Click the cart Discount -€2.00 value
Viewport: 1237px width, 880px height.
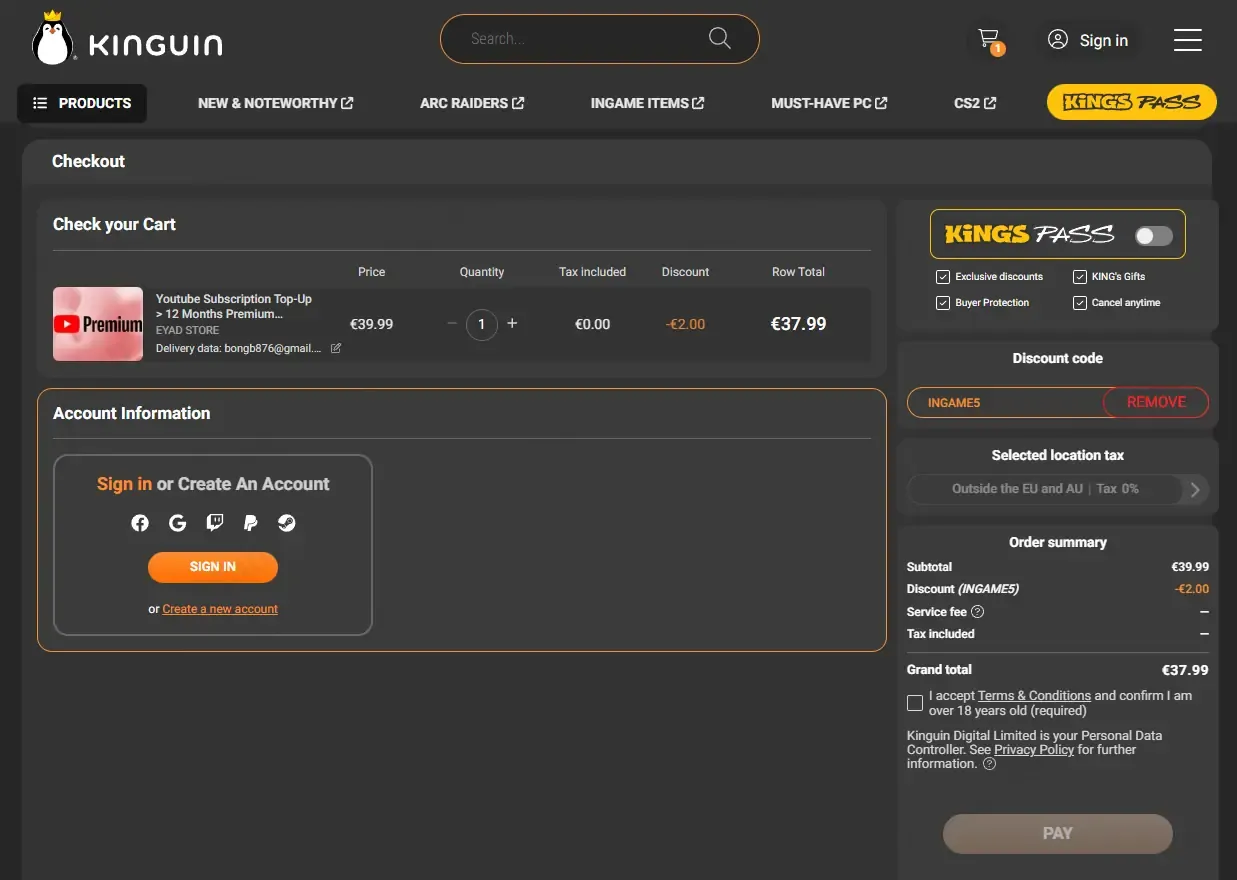[x=685, y=324]
